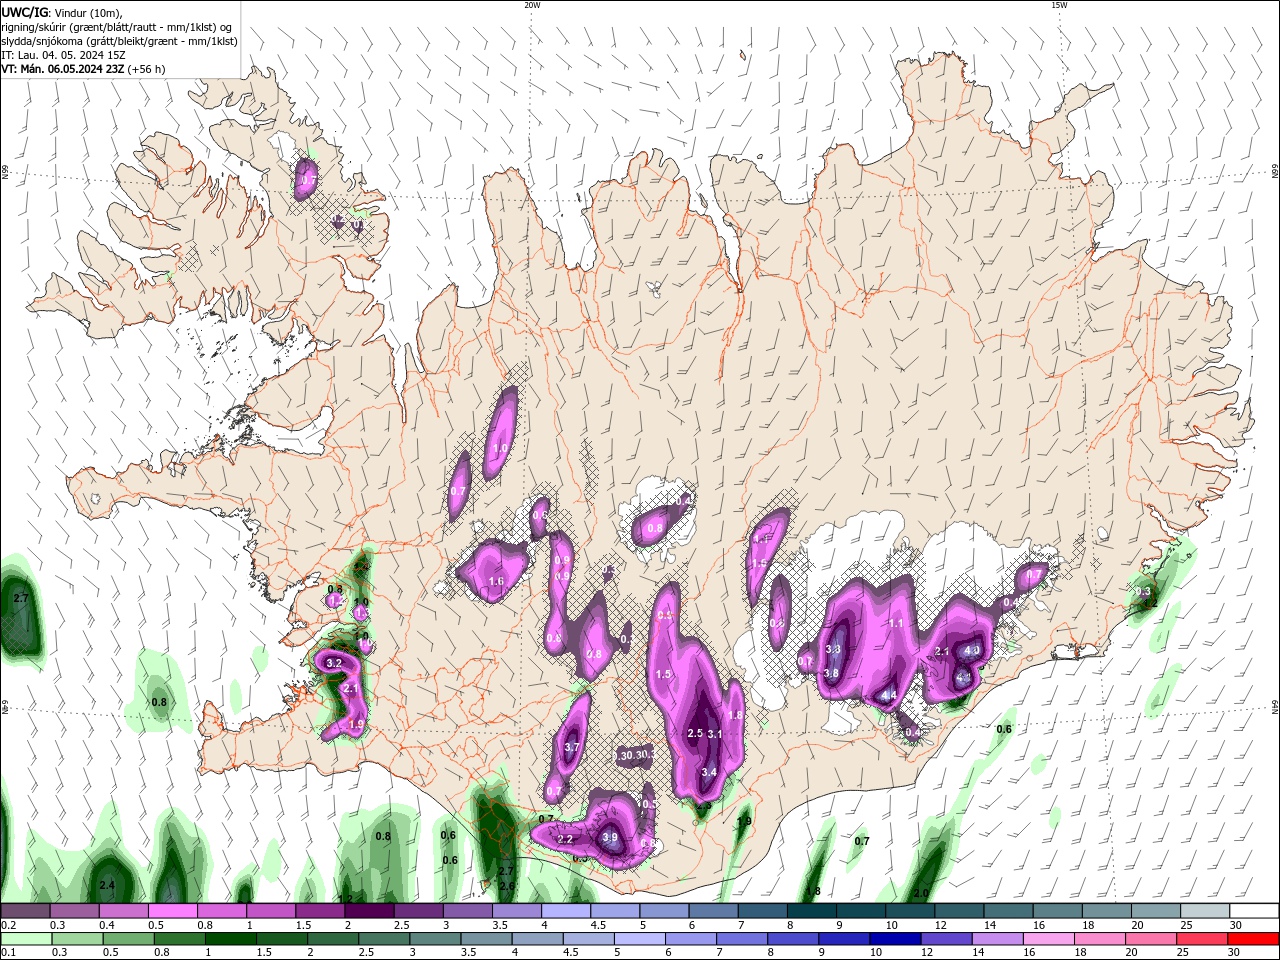Select the white swatch ending the snow scale
The height and width of the screenshot is (960, 1280).
(1254, 911)
